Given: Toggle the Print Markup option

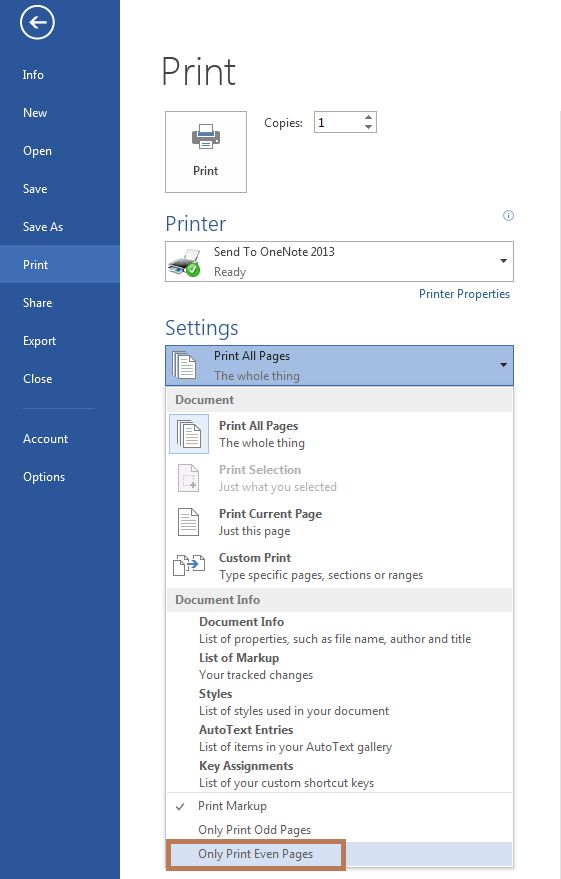Looking at the screenshot, I should [x=339, y=806].
